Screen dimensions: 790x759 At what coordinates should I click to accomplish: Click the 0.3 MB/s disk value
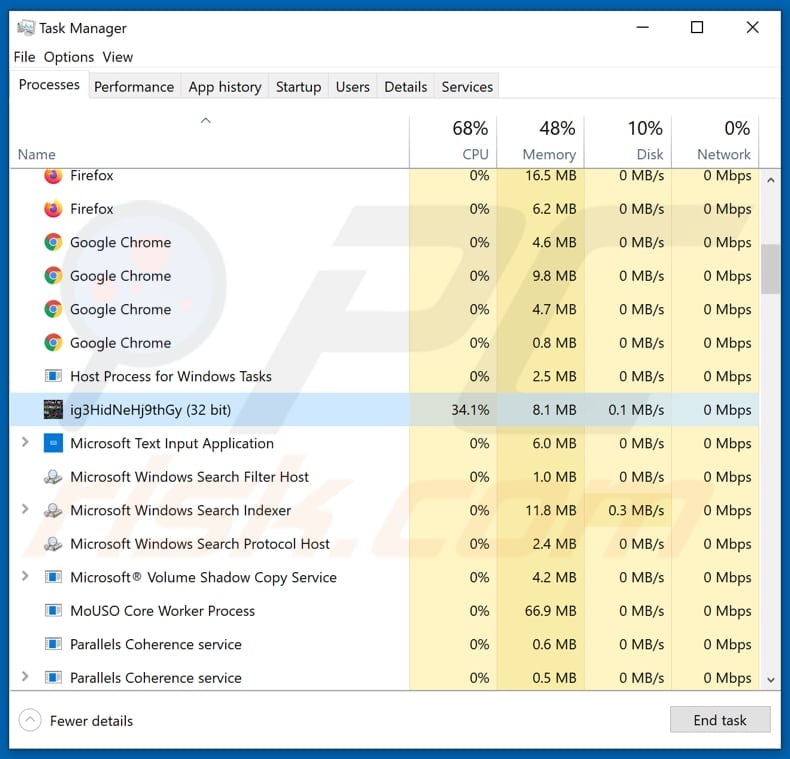636,511
